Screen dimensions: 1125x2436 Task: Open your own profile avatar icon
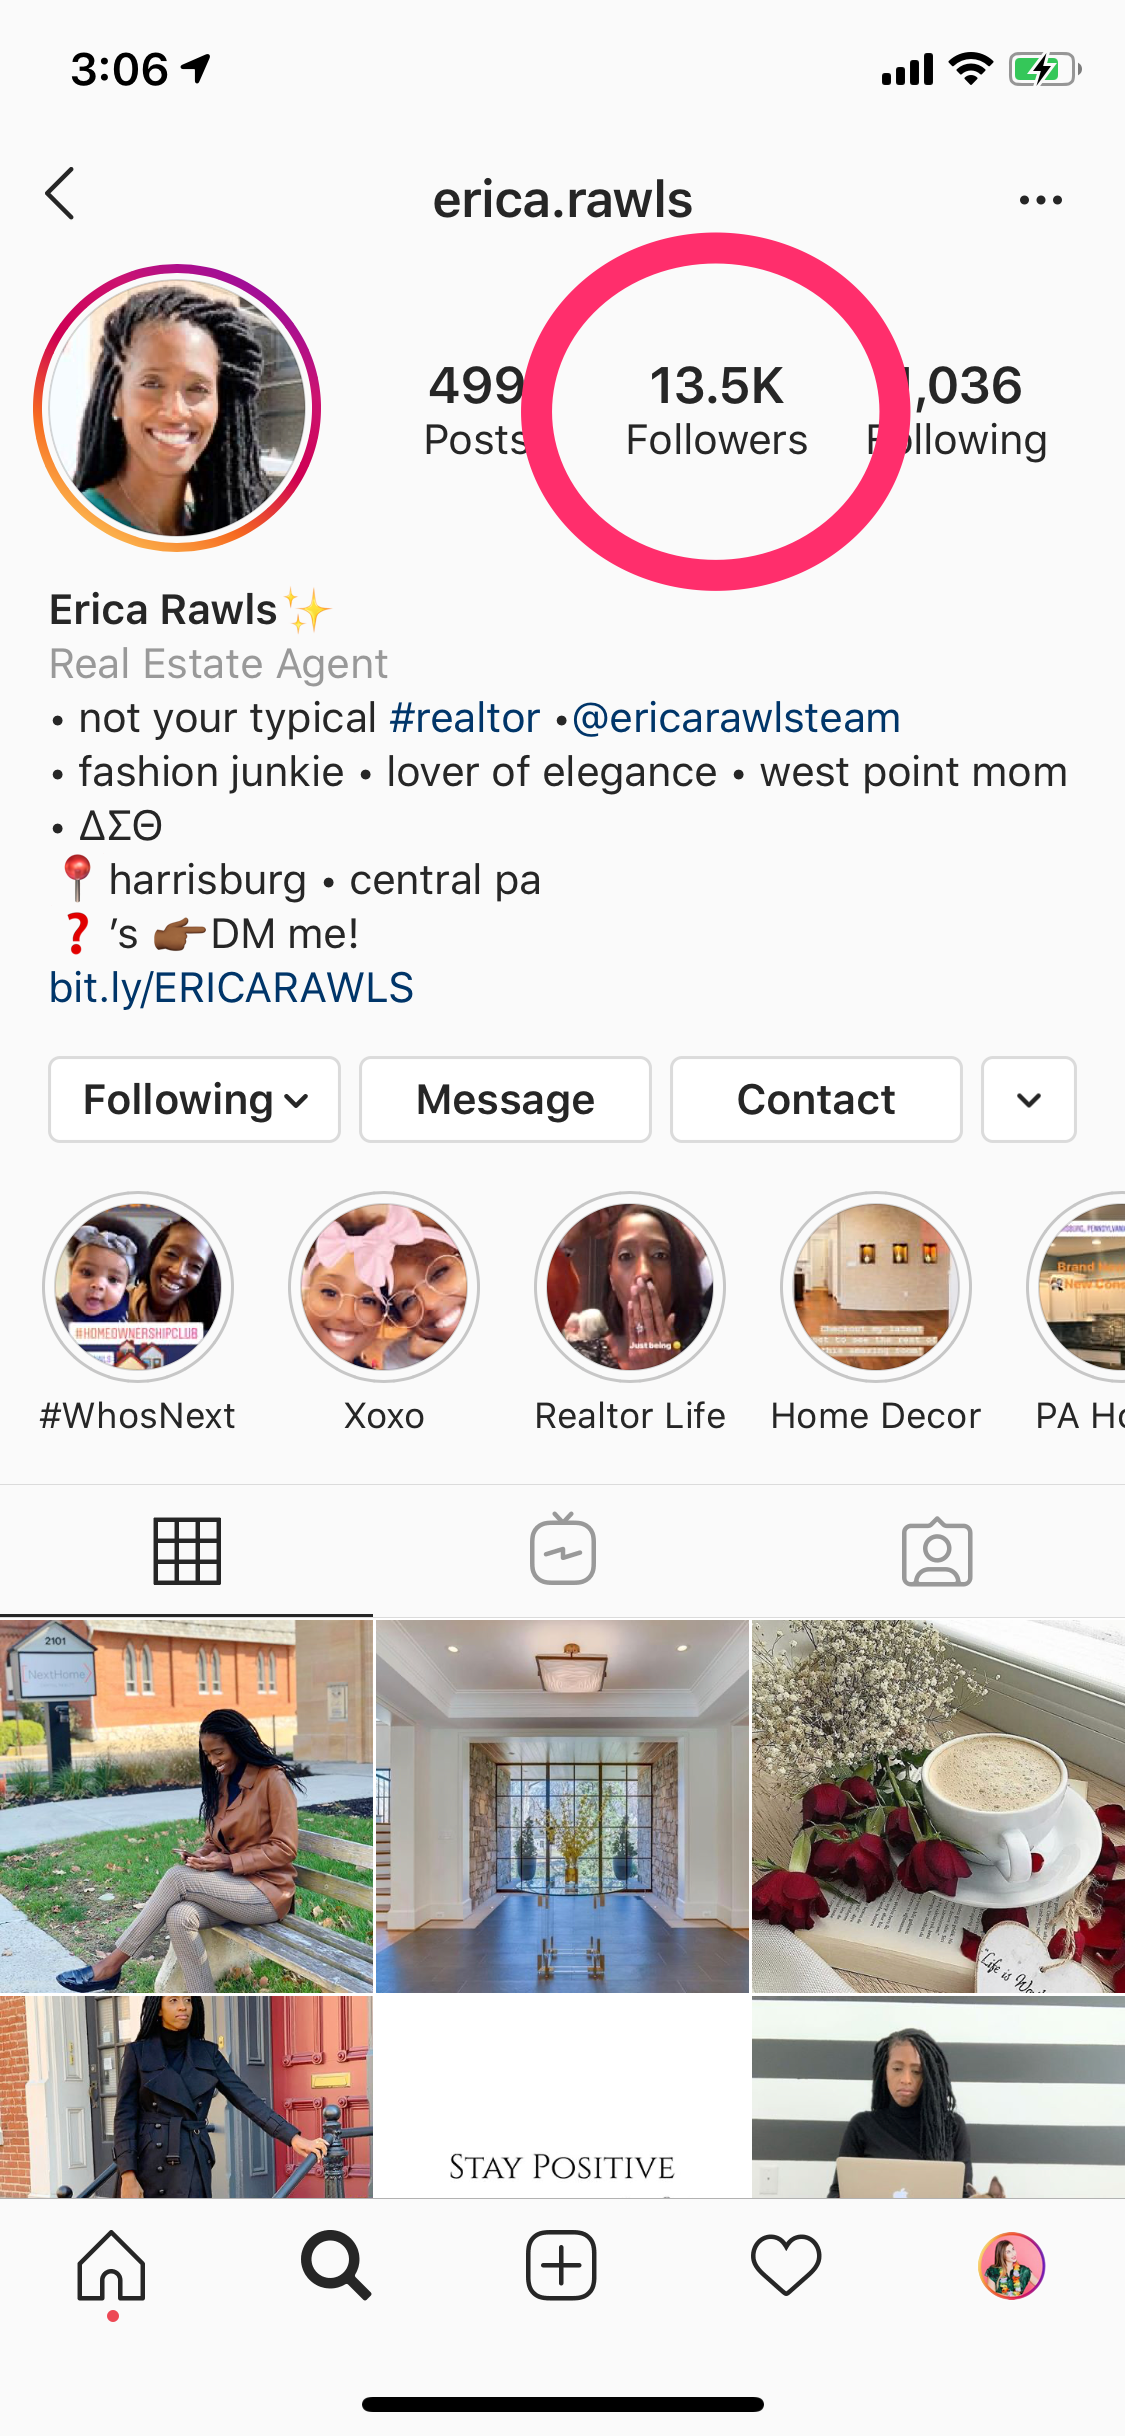(x=1011, y=2265)
